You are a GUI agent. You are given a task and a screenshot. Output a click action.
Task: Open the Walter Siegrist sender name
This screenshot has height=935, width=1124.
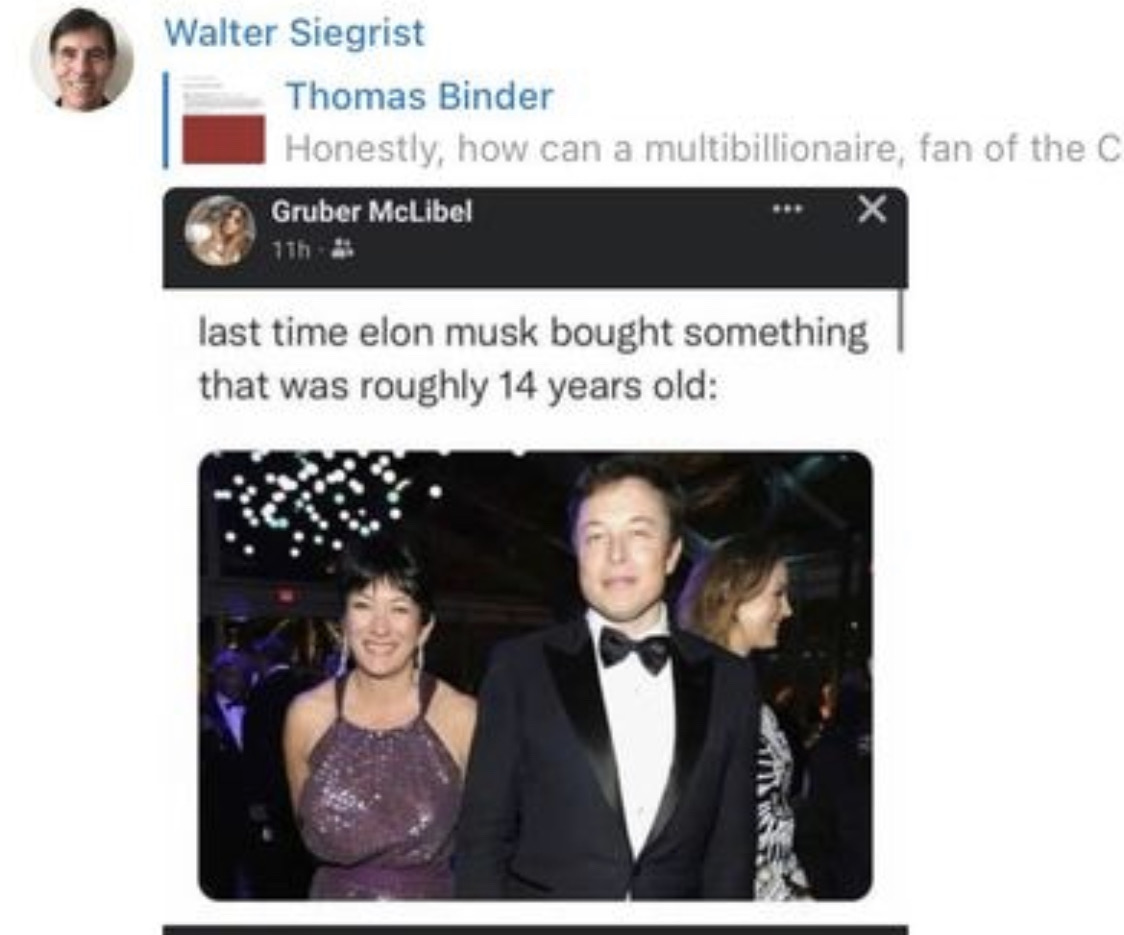pyautogui.click(x=294, y=33)
